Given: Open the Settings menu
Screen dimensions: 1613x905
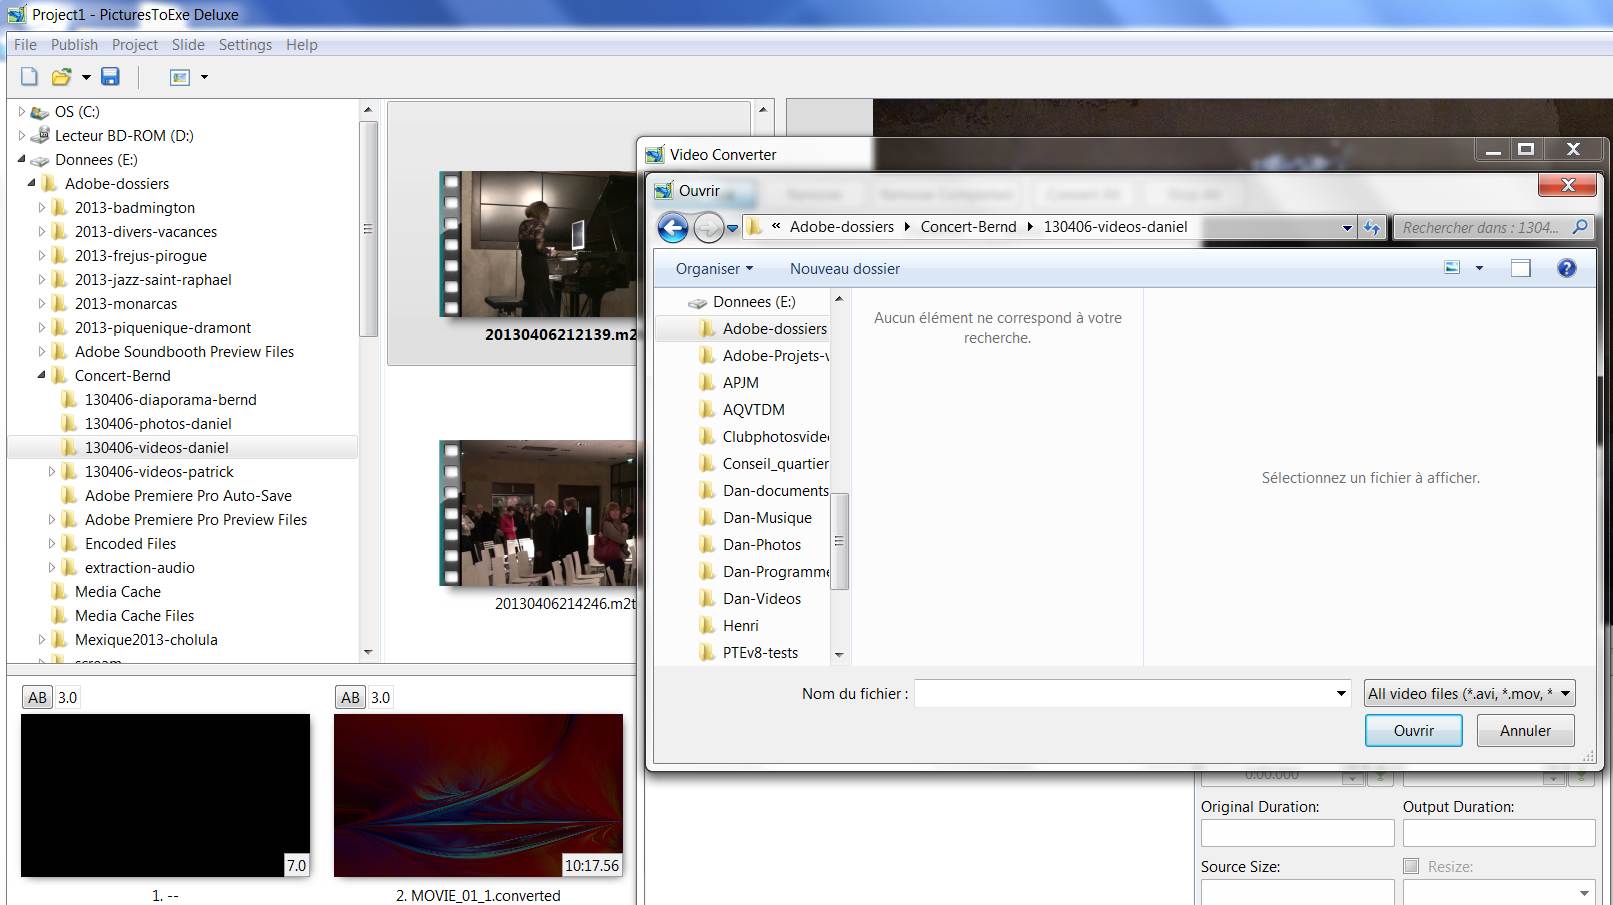Looking at the screenshot, I should tap(245, 45).
